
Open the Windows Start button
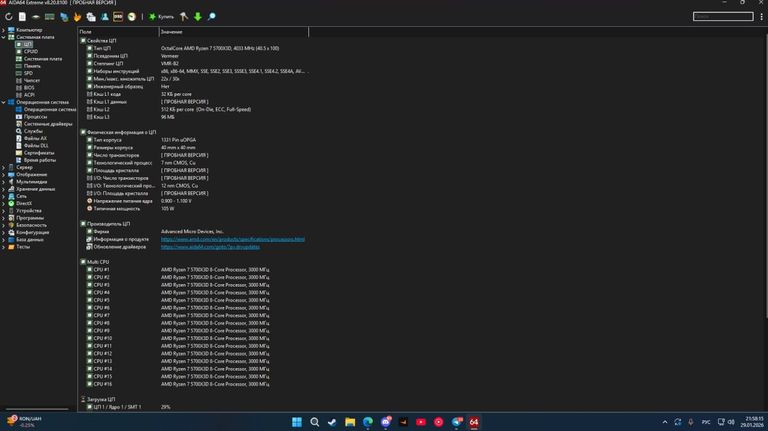coord(297,422)
